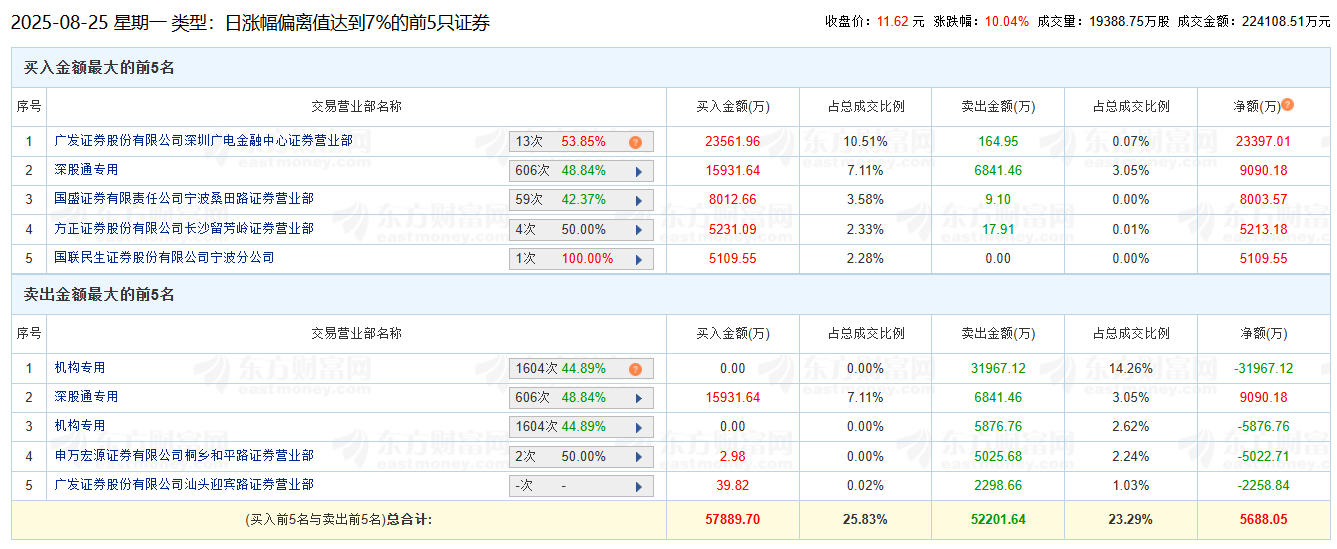Click the orange question icon in 广发证券深圳 row
This screenshot has width=1337, height=549.
(x=635, y=142)
